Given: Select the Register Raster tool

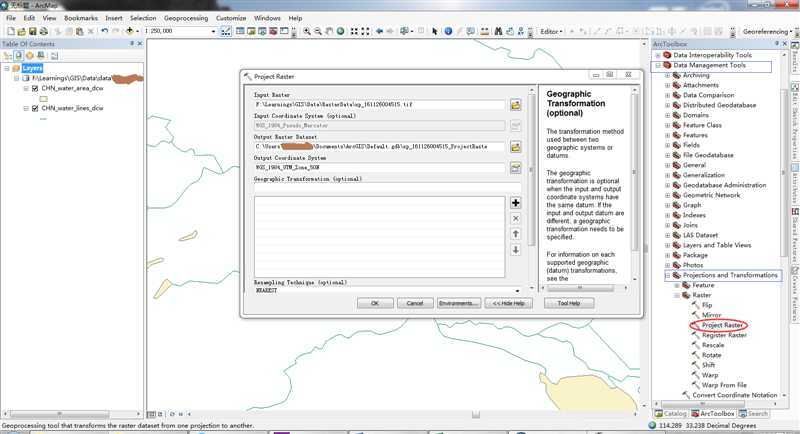Looking at the screenshot, I should click(x=724, y=336).
